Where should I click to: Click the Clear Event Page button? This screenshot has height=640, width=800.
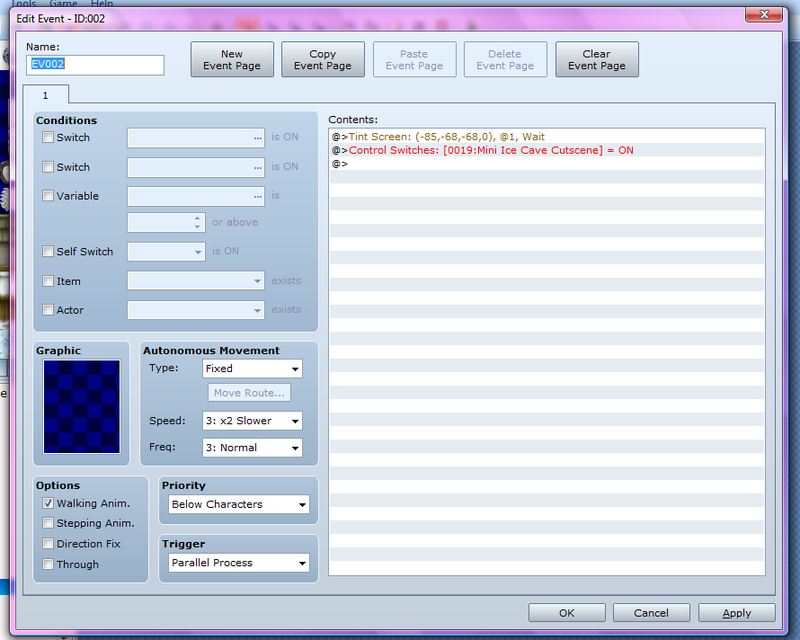[x=597, y=60]
